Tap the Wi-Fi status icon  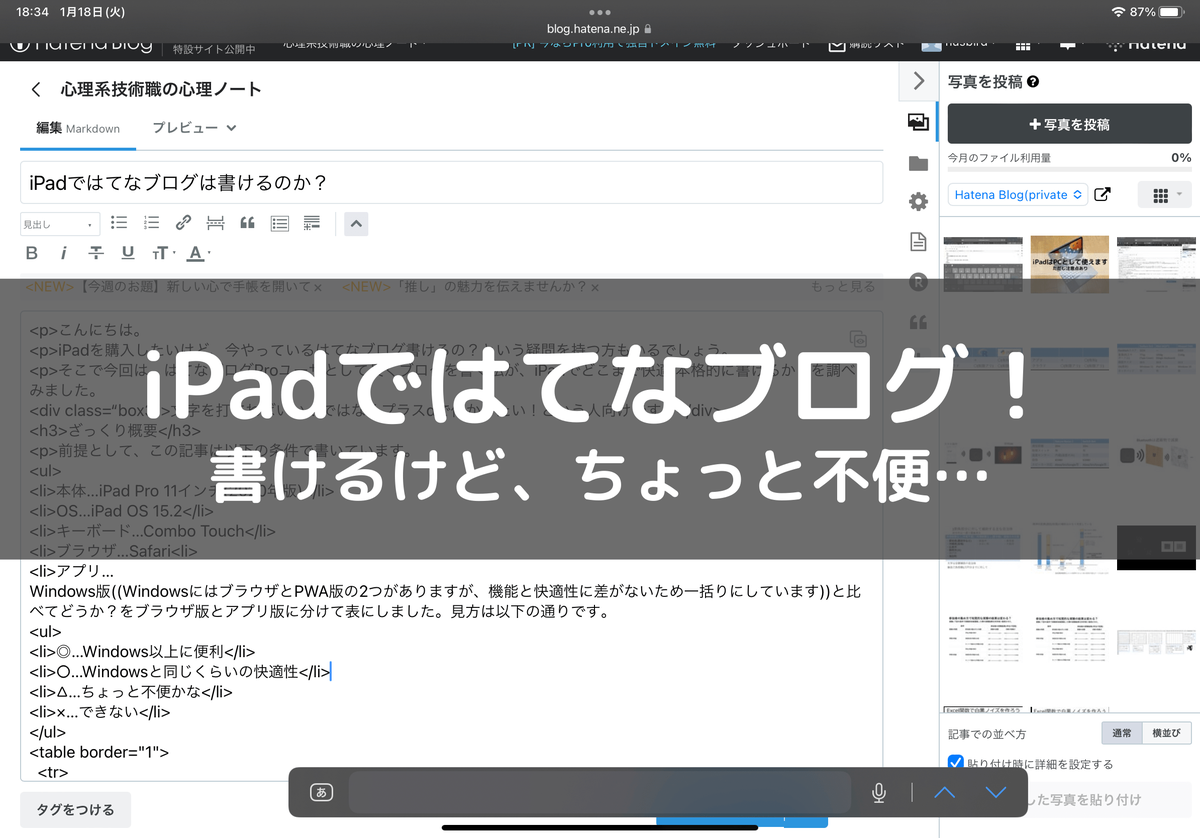tap(1117, 12)
